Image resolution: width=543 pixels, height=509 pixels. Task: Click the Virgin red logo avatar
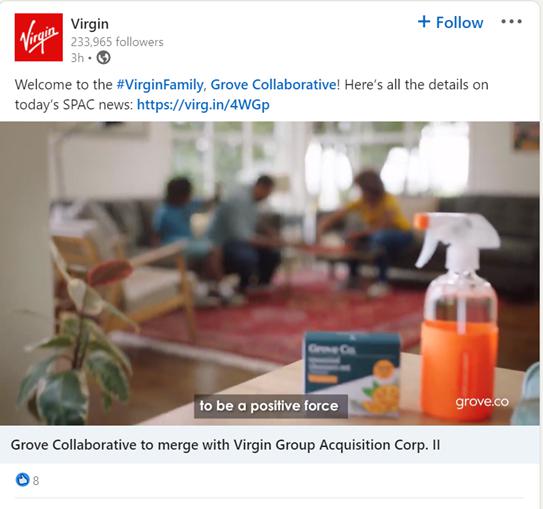pos(38,37)
